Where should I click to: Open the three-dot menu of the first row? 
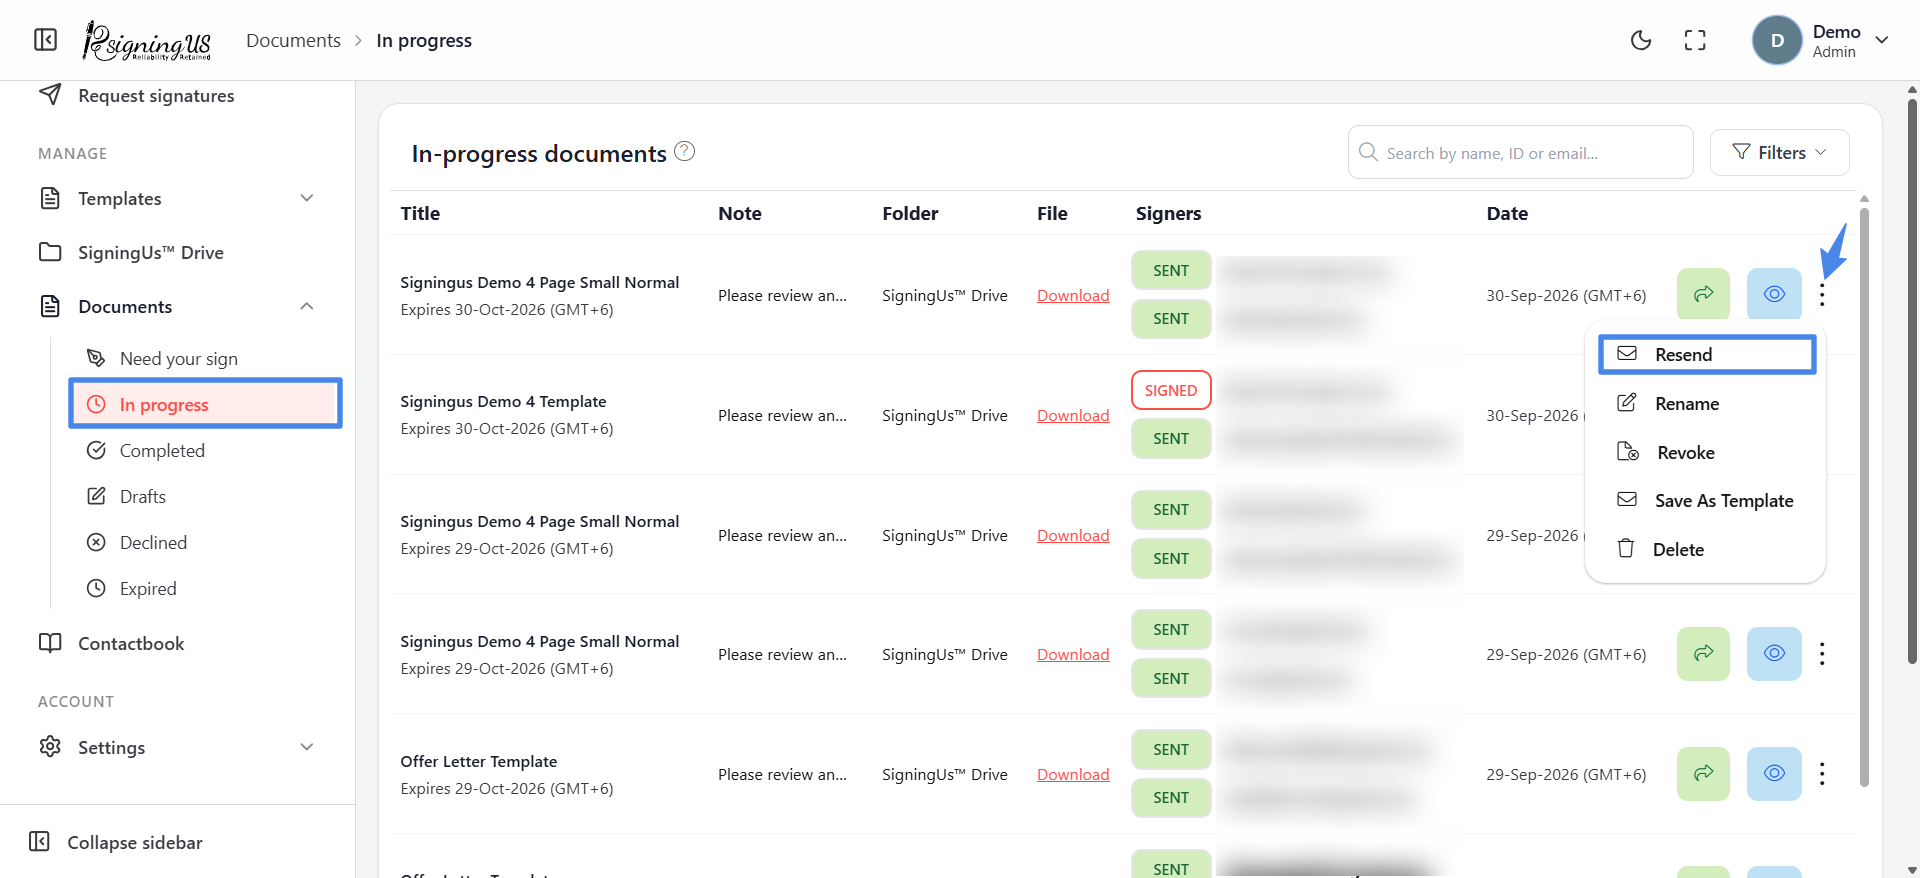1822,295
